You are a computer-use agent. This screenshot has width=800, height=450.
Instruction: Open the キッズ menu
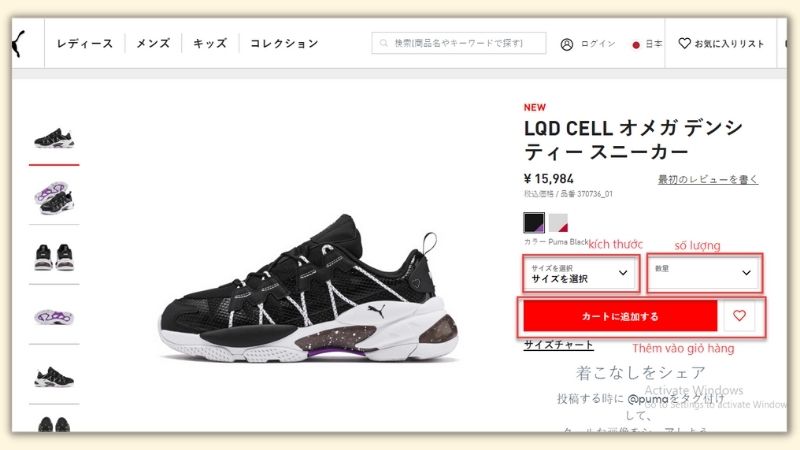point(210,43)
